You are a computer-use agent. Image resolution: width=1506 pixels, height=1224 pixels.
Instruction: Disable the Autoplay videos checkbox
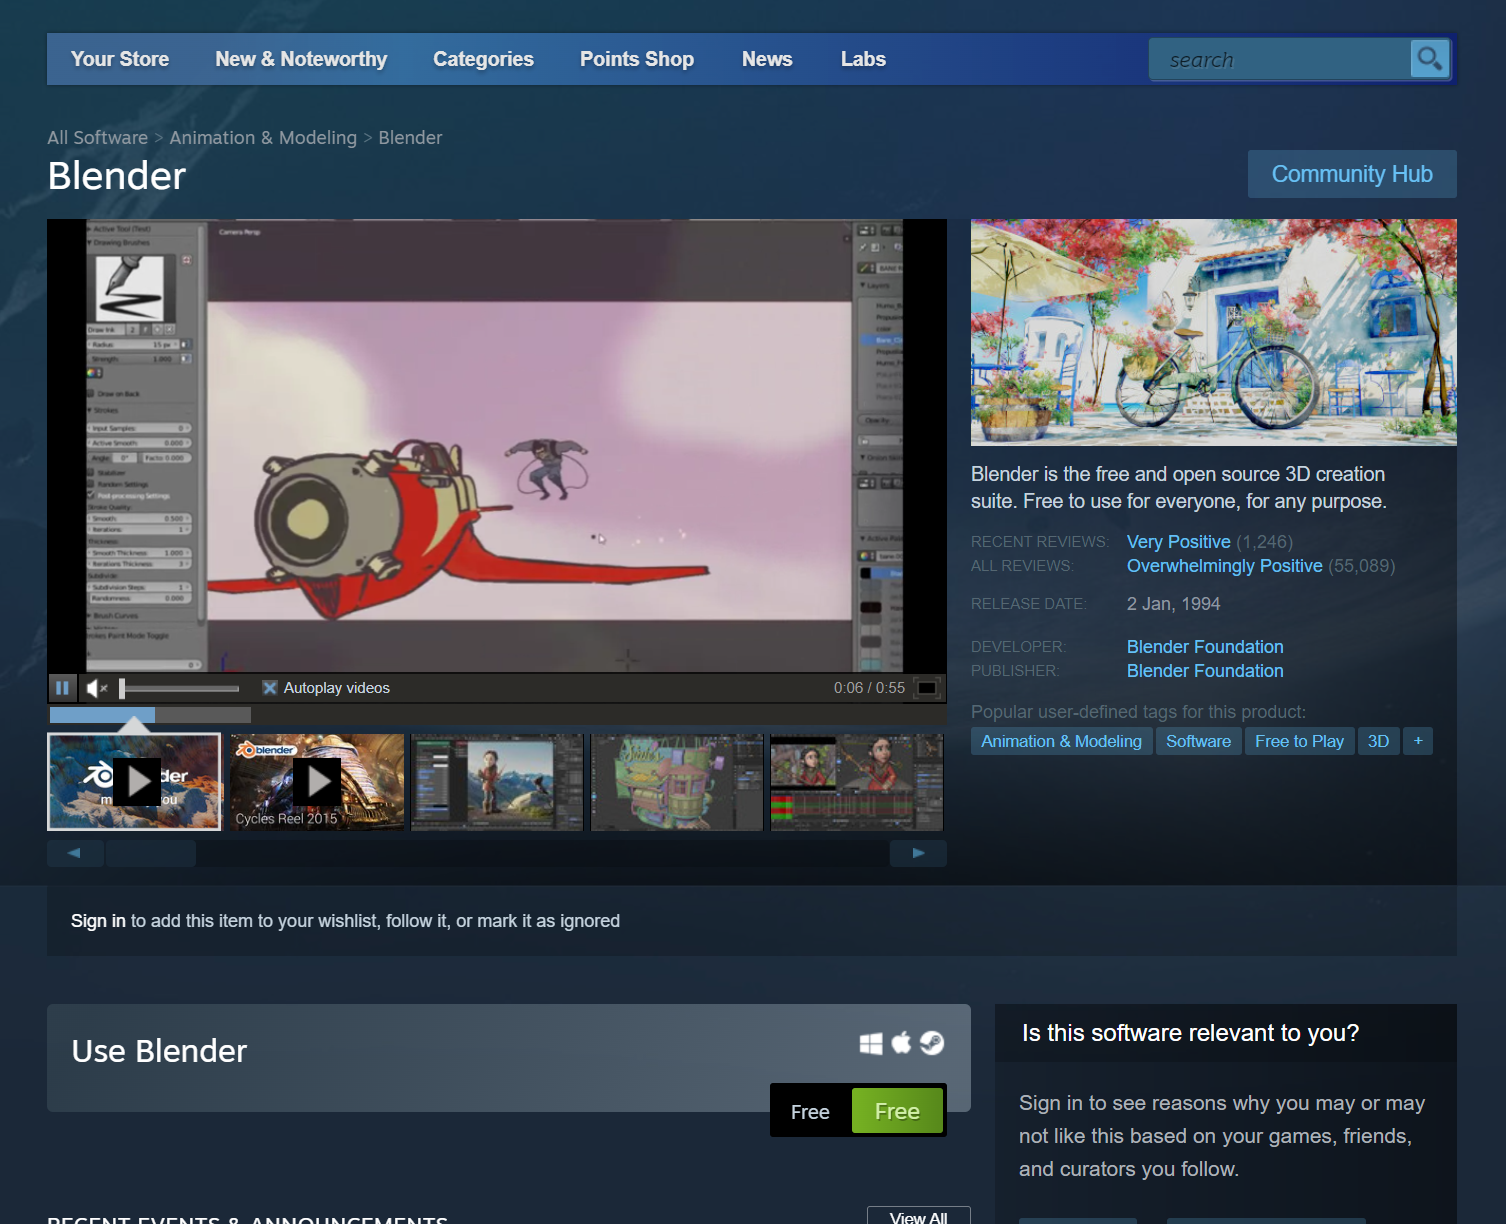[x=269, y=688]
